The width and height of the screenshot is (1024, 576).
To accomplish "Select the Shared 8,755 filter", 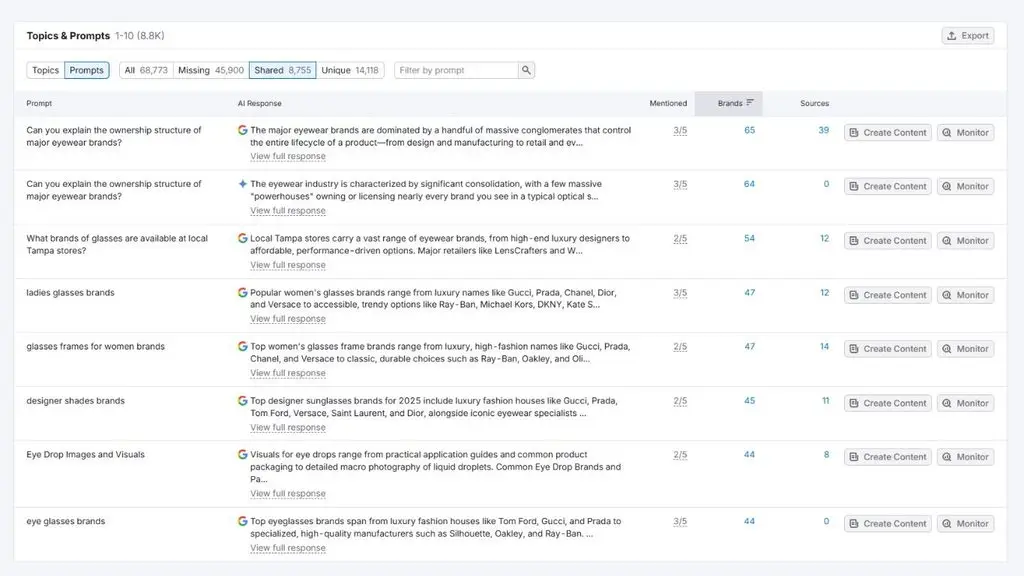I will click(283, 70).
